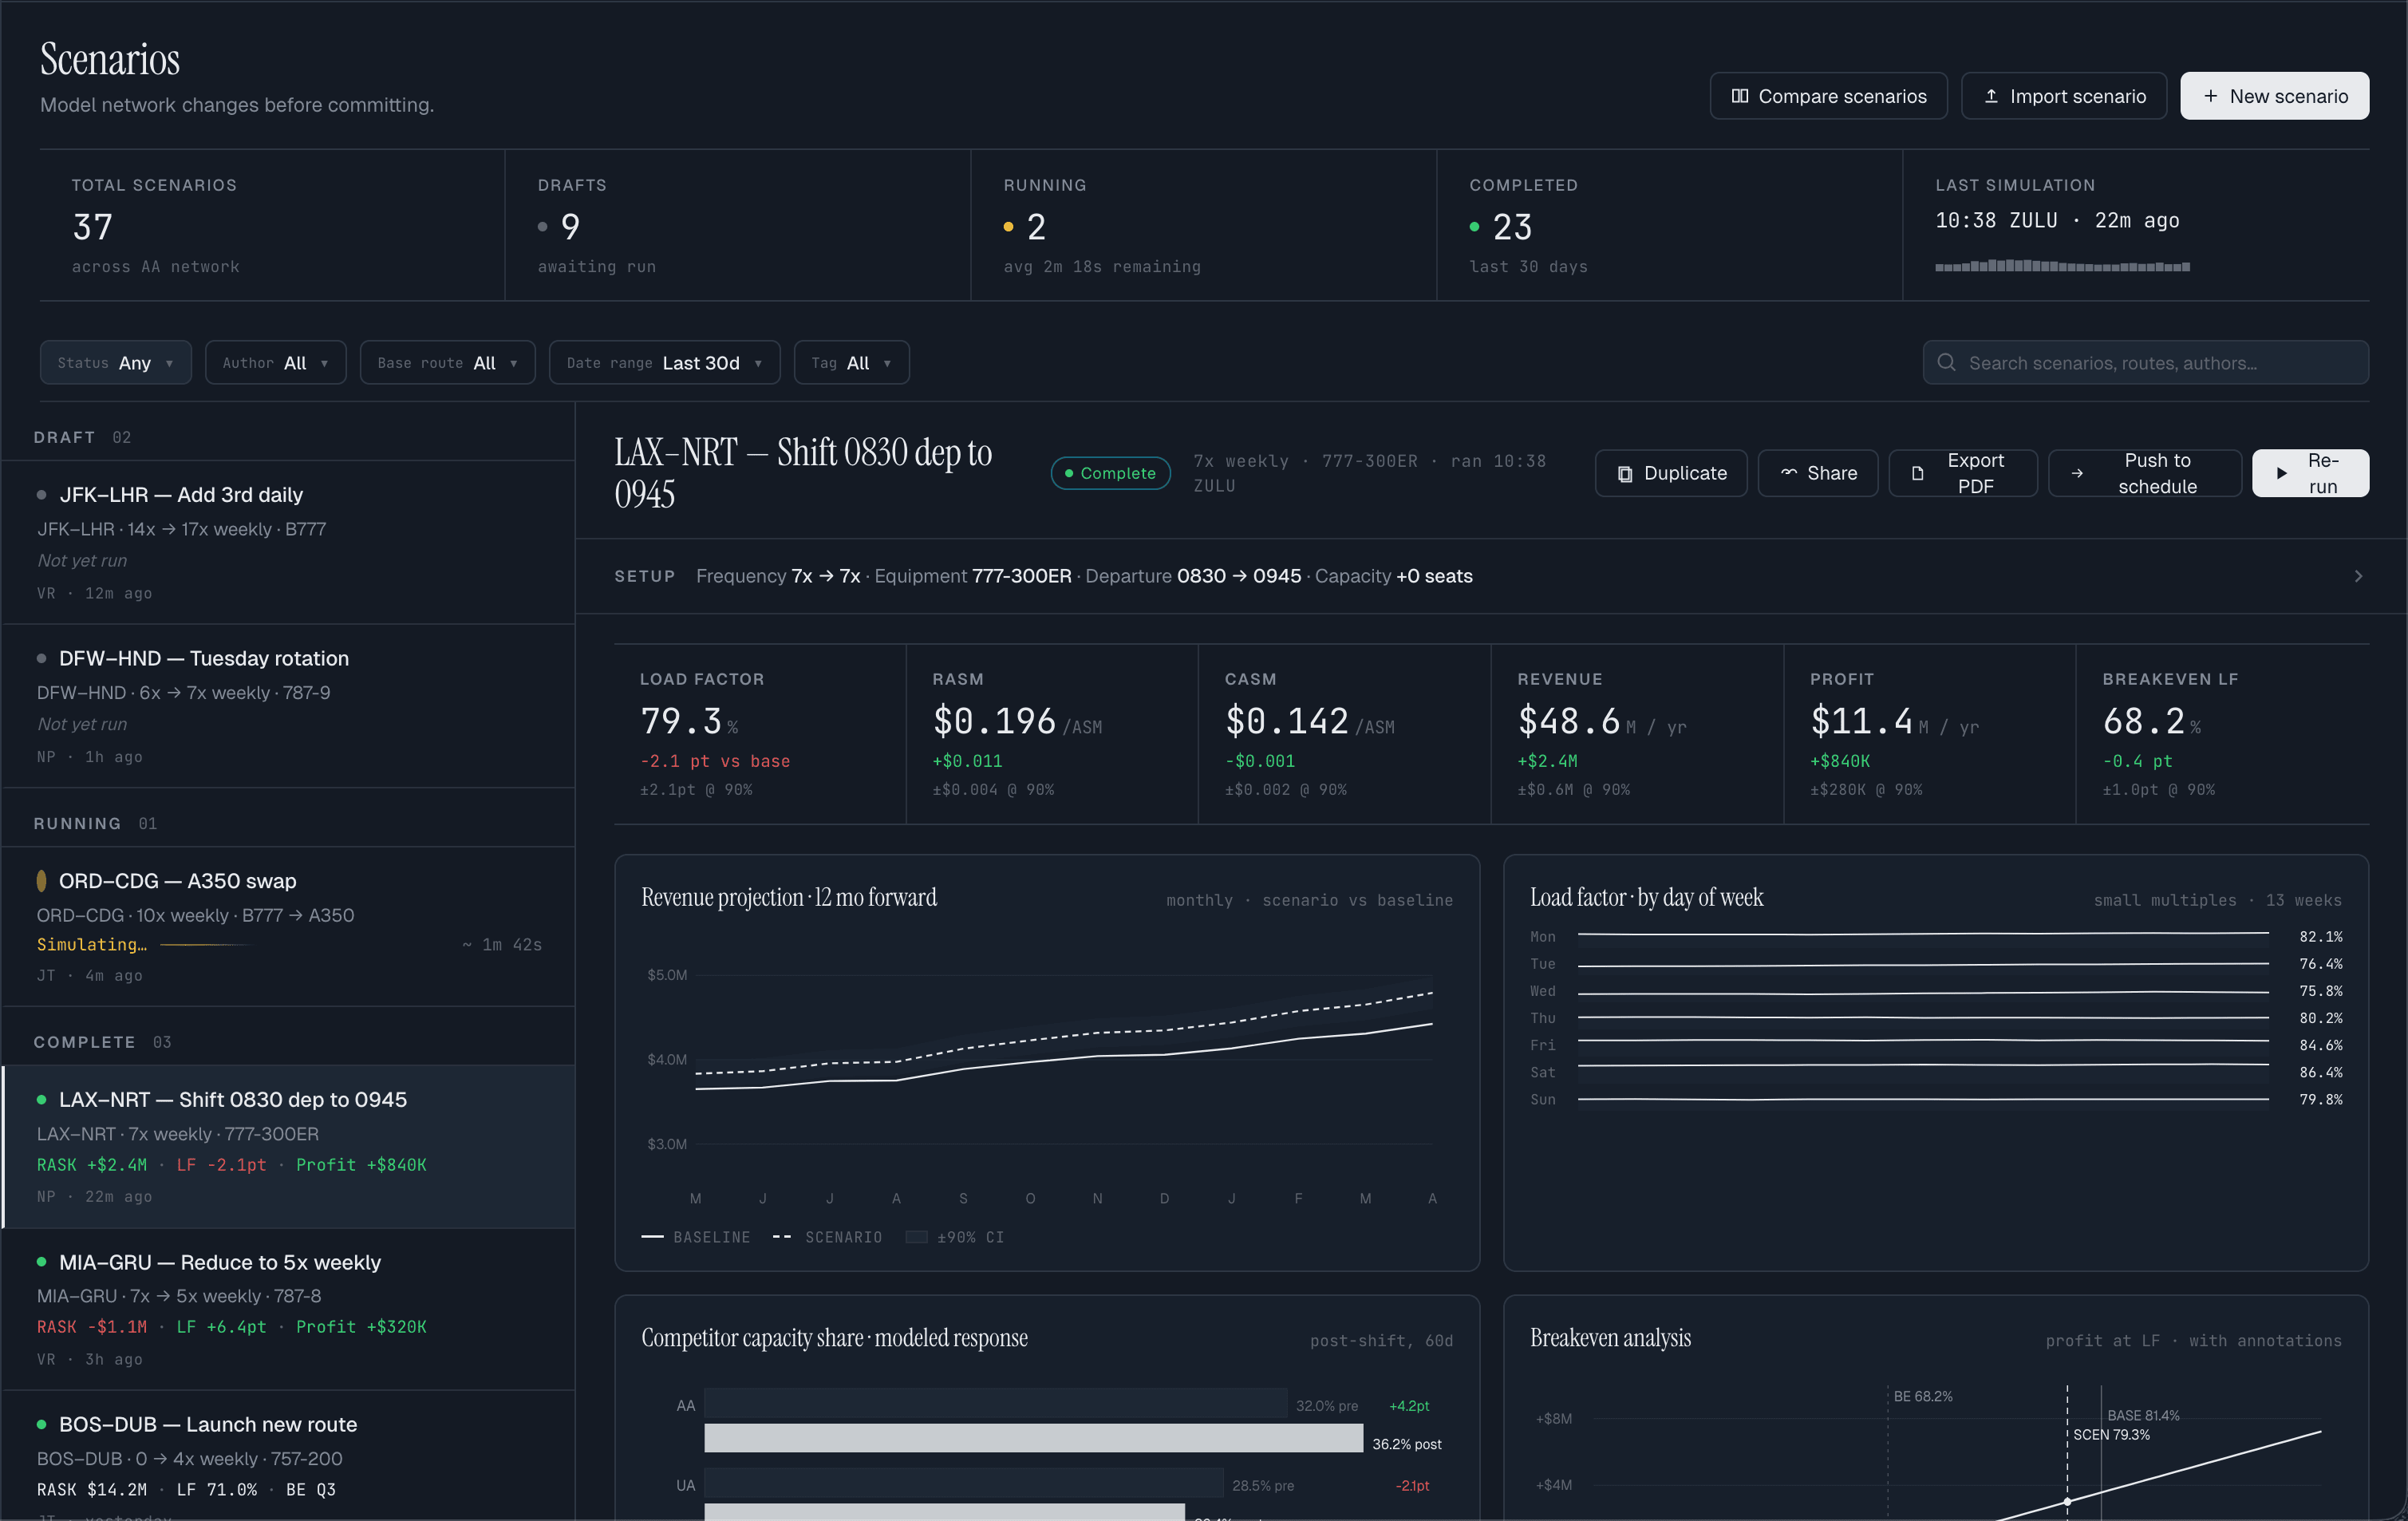Click the Export PDF button

(1963, 473)
